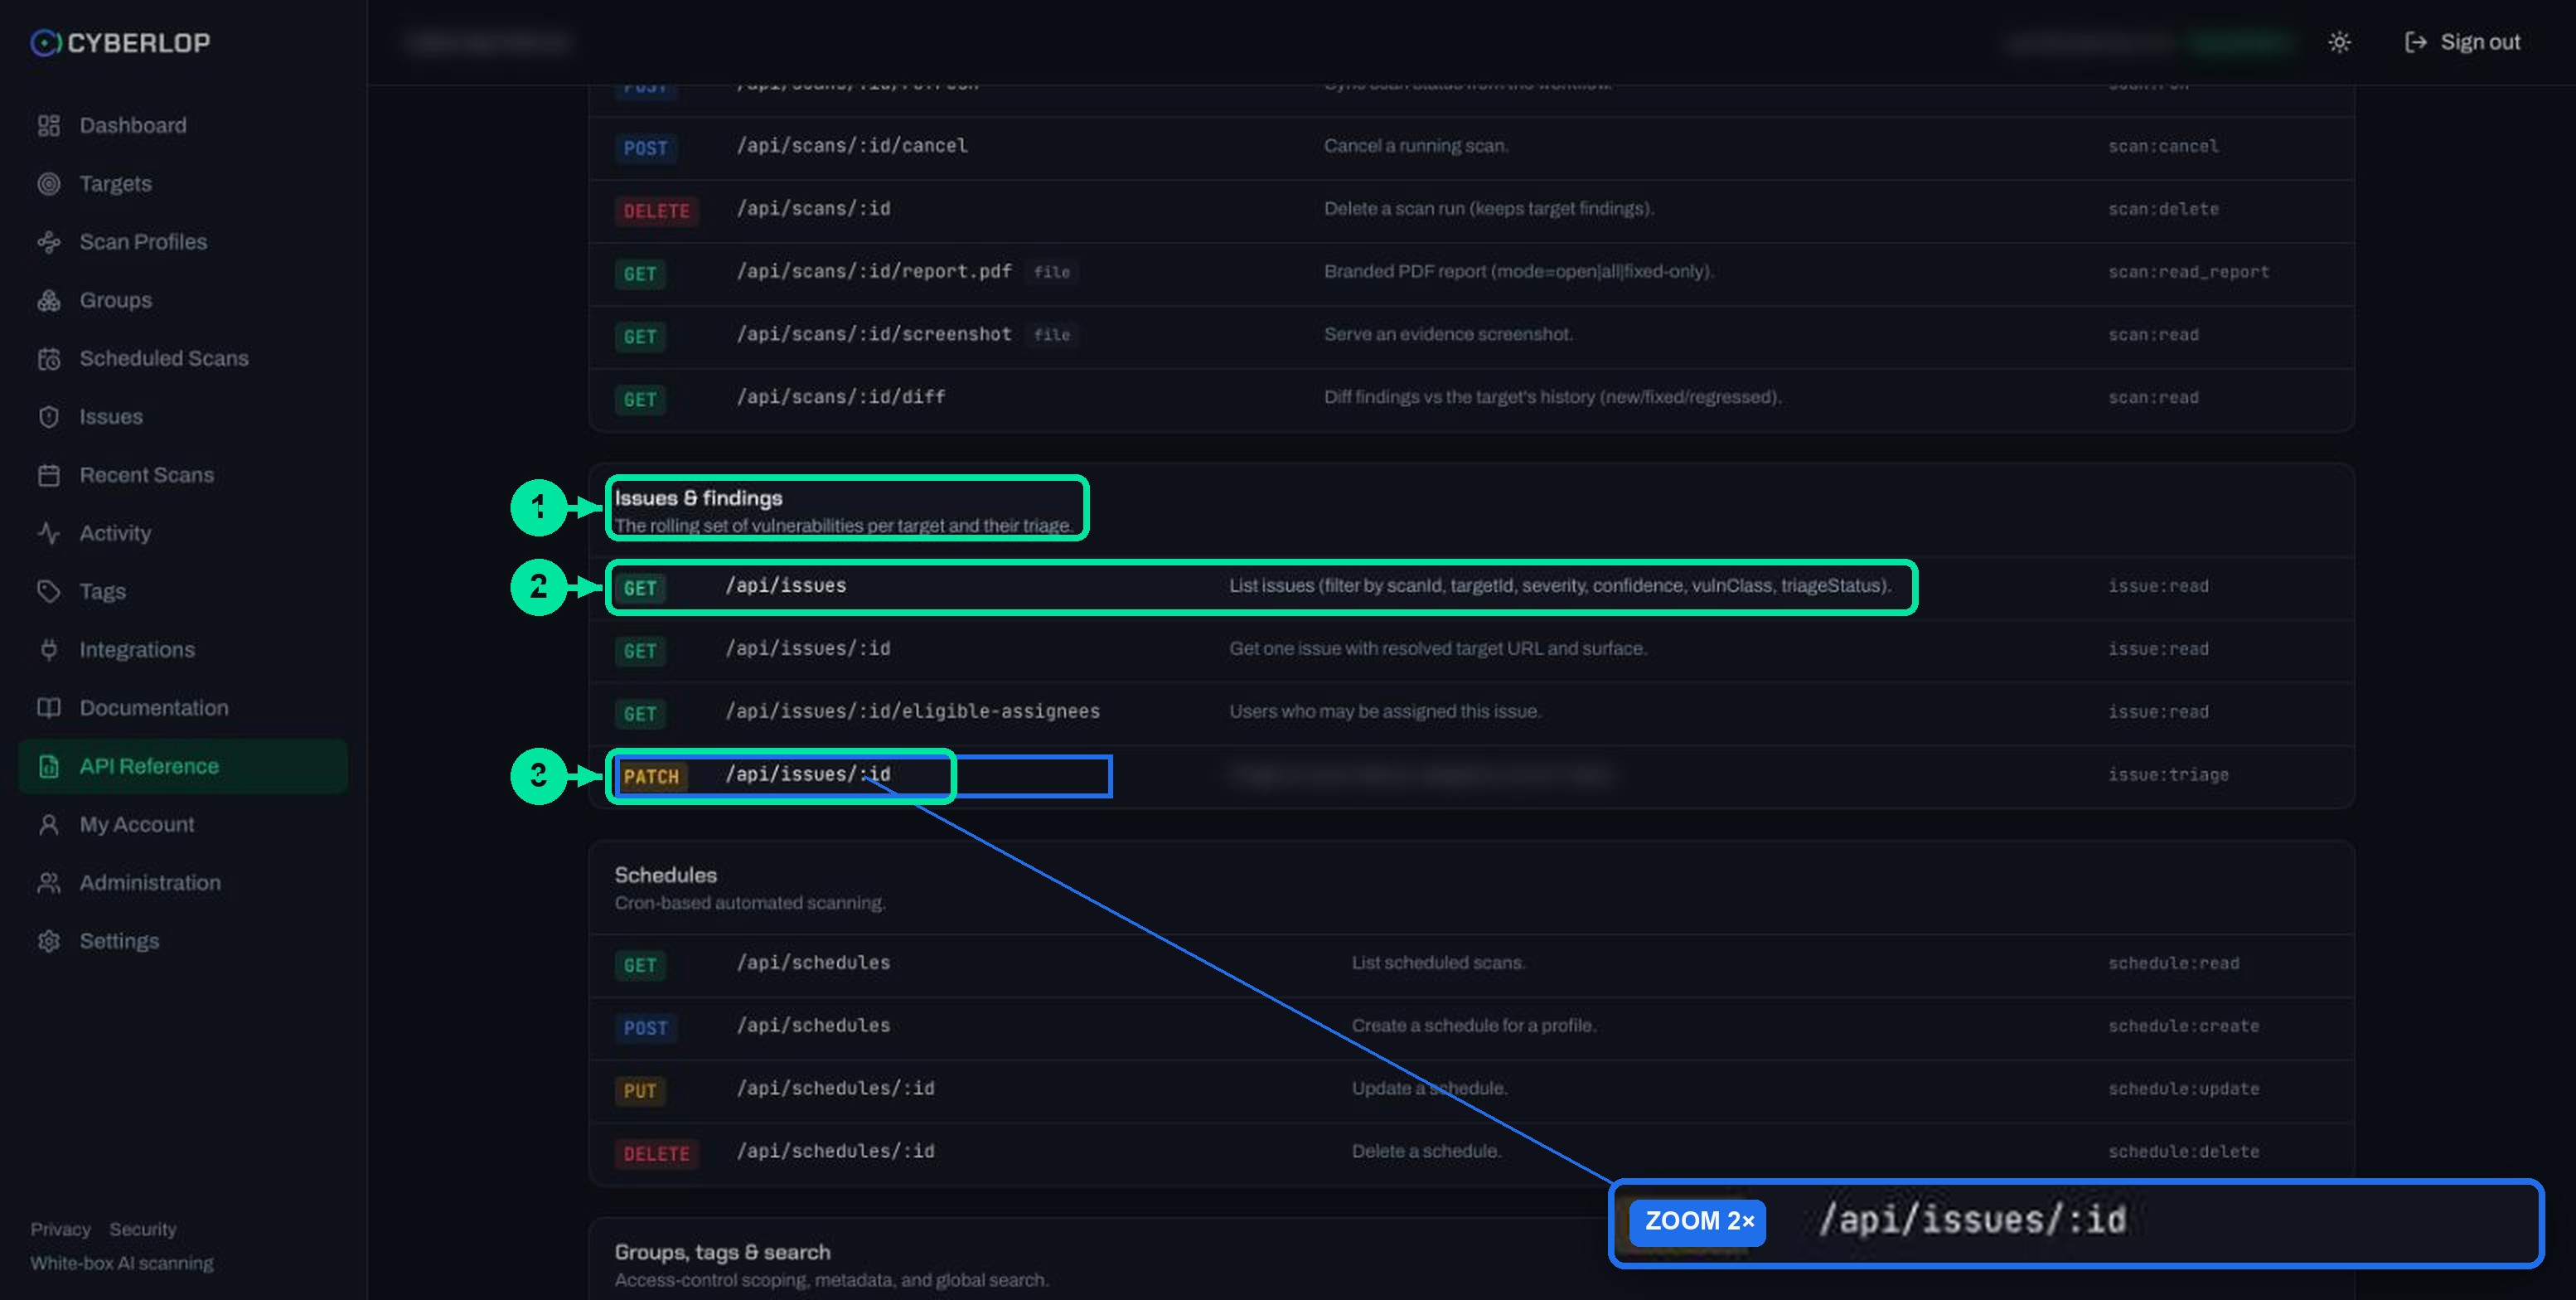Go to the Administration sidebar label
The width and height of the screenshot is (2576, 1300).
150,883
